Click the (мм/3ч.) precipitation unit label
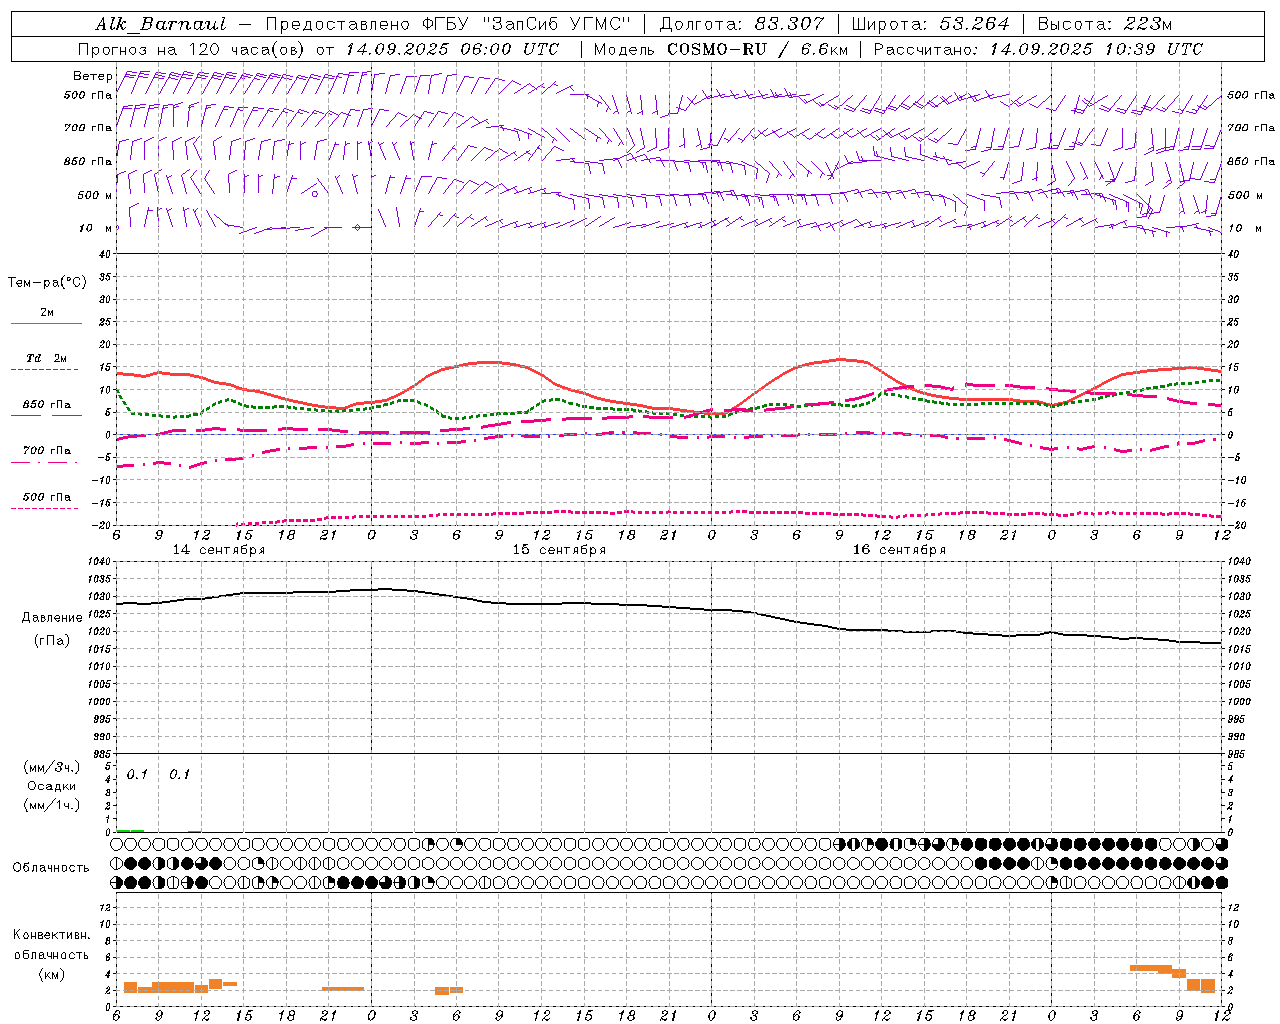1280x1024 pixels. (52, 767)
